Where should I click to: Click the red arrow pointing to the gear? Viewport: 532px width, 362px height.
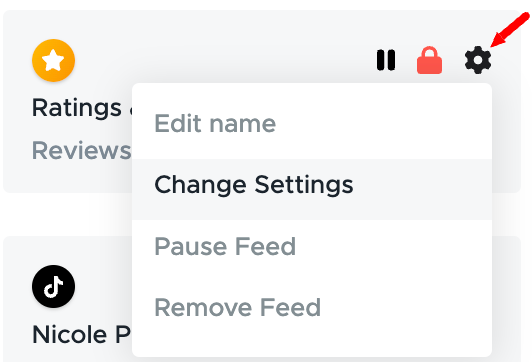coord(510,30)
